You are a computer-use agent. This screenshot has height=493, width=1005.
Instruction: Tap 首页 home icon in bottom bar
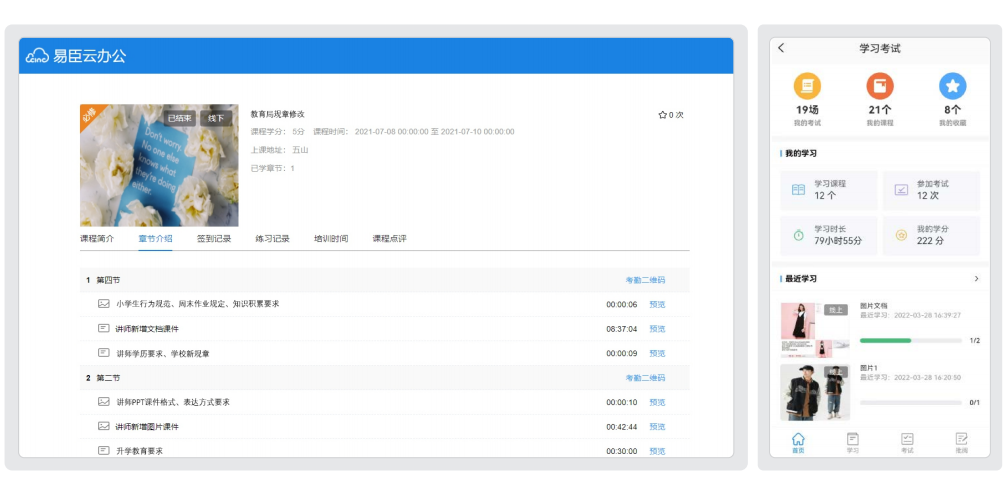pyautogui.click(x=798, y=439)
